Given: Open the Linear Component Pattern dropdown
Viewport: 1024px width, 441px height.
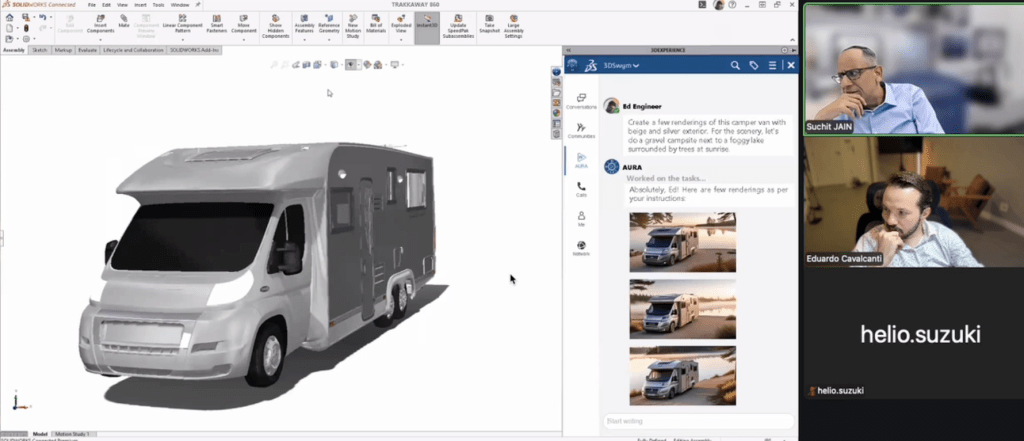Looking at the screenshot, I should pos(182,38).
